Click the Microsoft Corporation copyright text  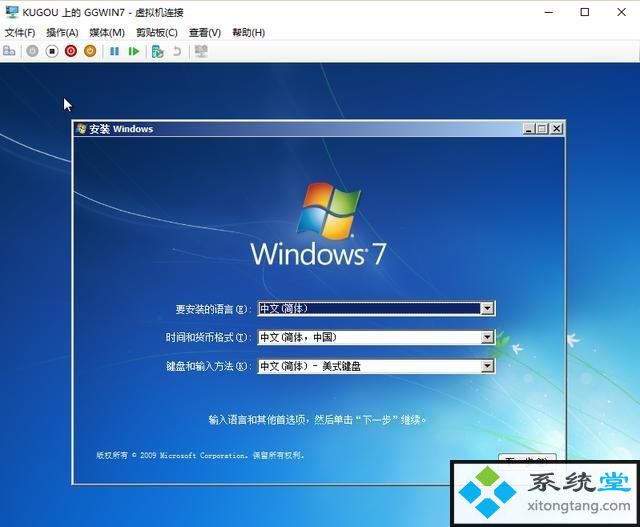click(x=200, y=455)
